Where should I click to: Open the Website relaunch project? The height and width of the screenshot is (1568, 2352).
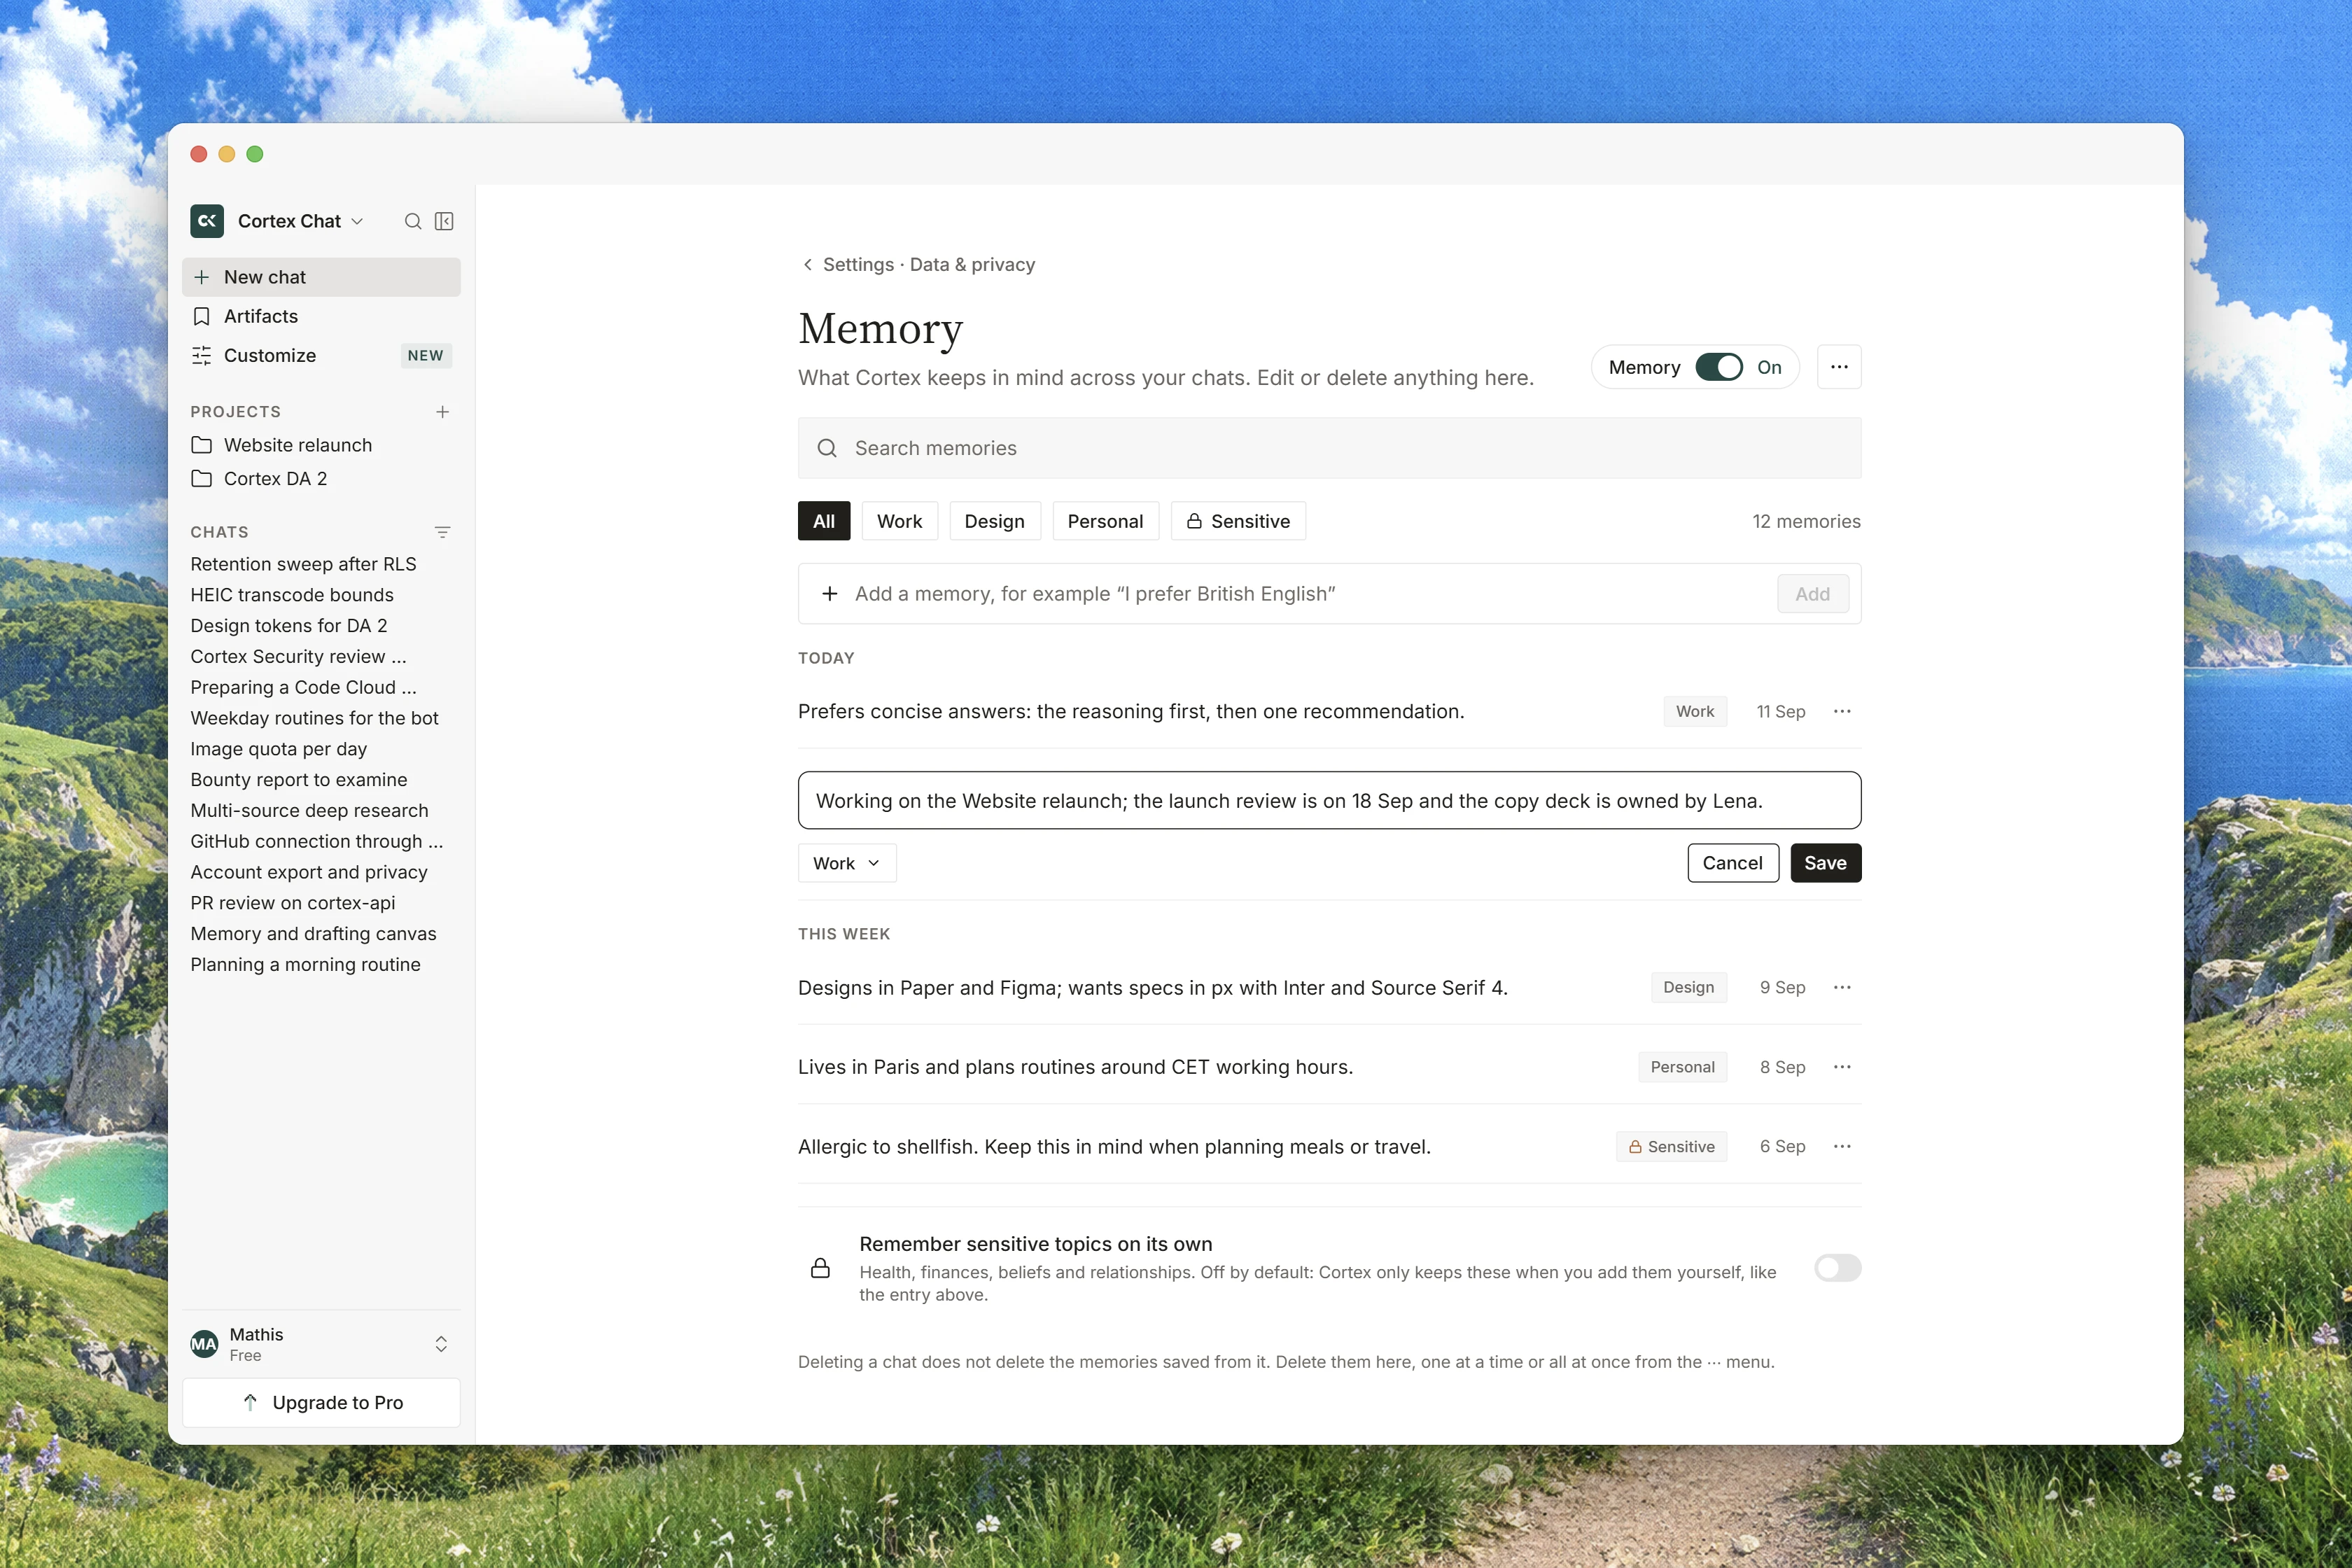pos(321,445)
